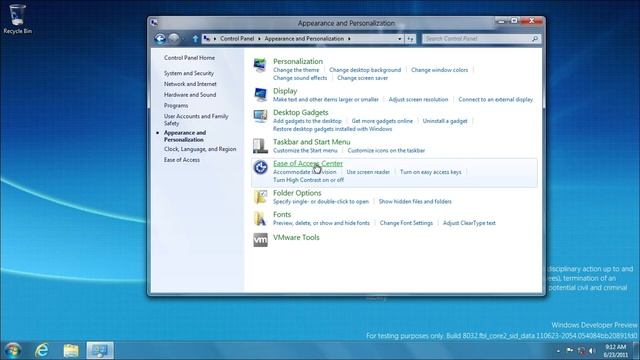Open Clock, Language, and Region
Screen dimensions: 640x360
(x=200, y=149)
